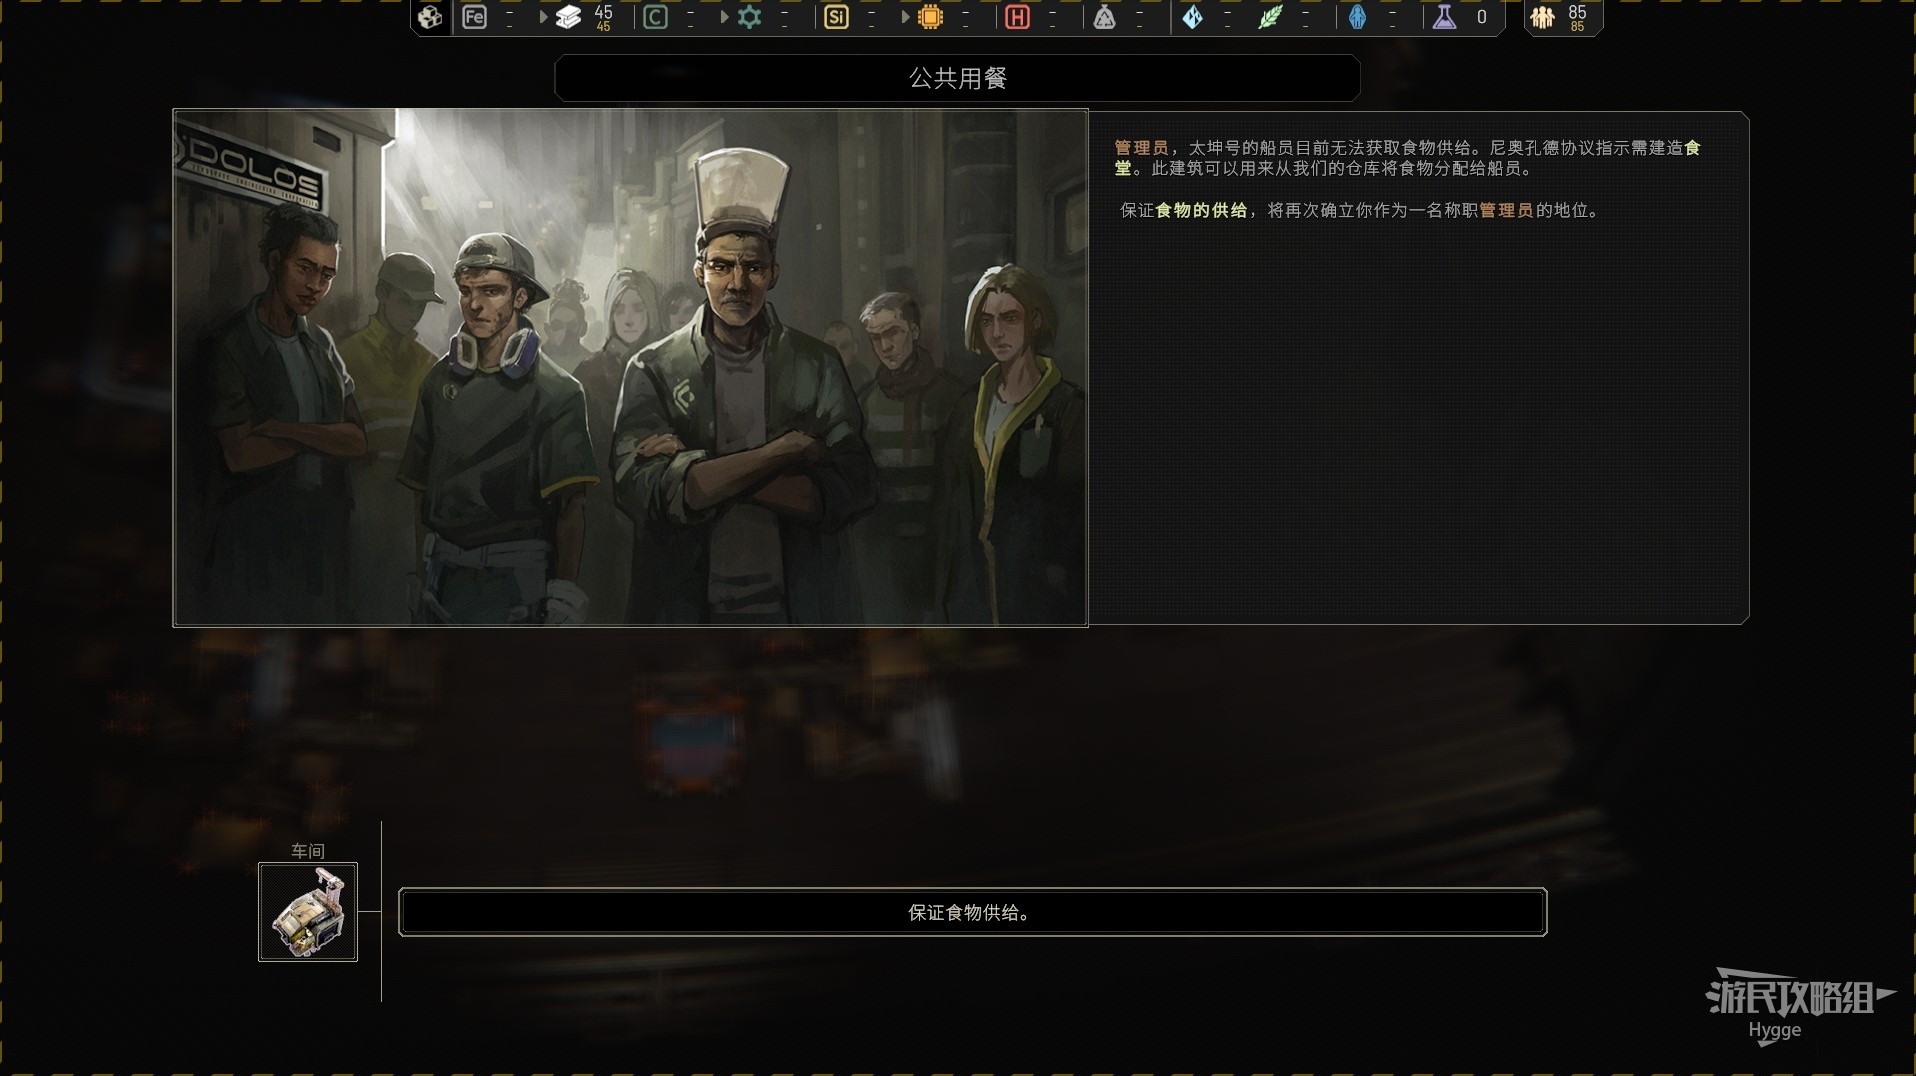Select the C carbon resource icon
The height and width of the screenshot is (1076, 1916).
(655, 17)
